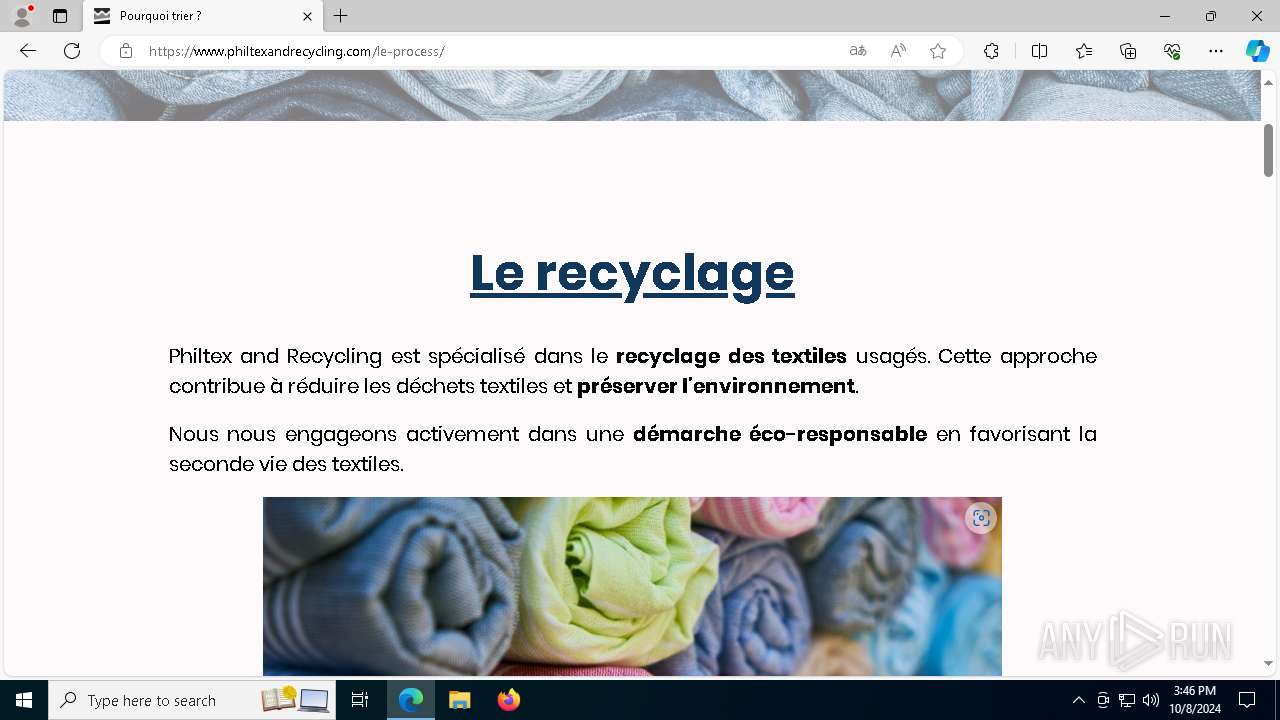Open the Collections panel
Image resolution: width=1280 pixels, height=720 pixels.
(x=1128, y=51)
